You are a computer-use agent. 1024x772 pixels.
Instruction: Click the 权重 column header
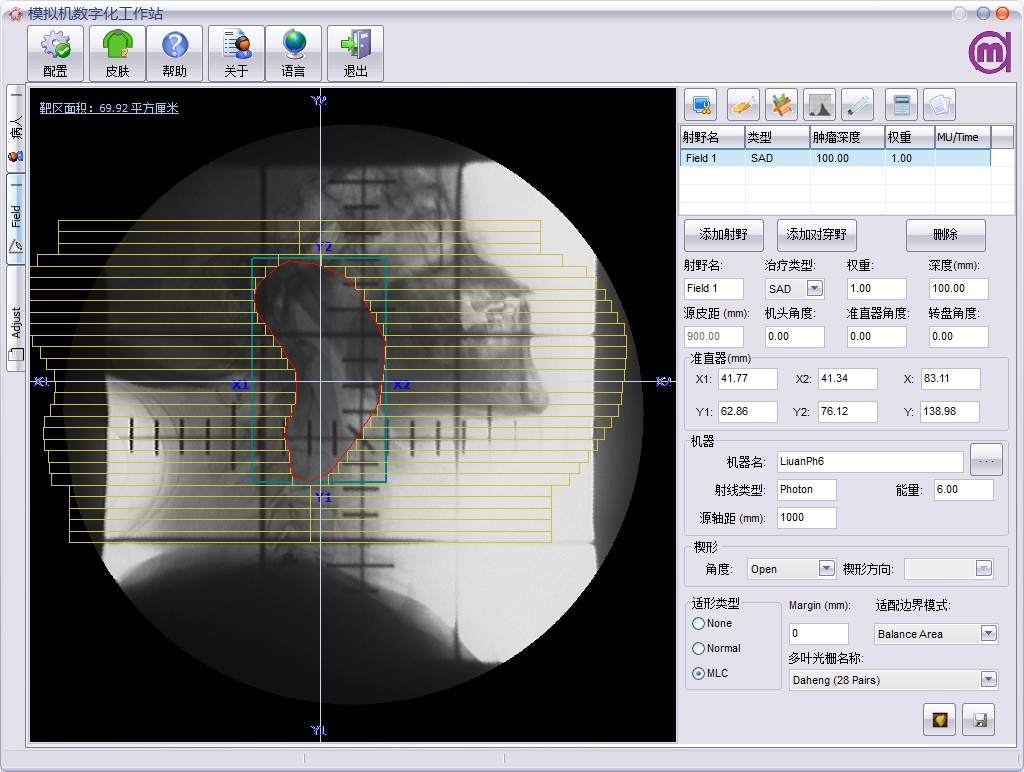[910, 137]
